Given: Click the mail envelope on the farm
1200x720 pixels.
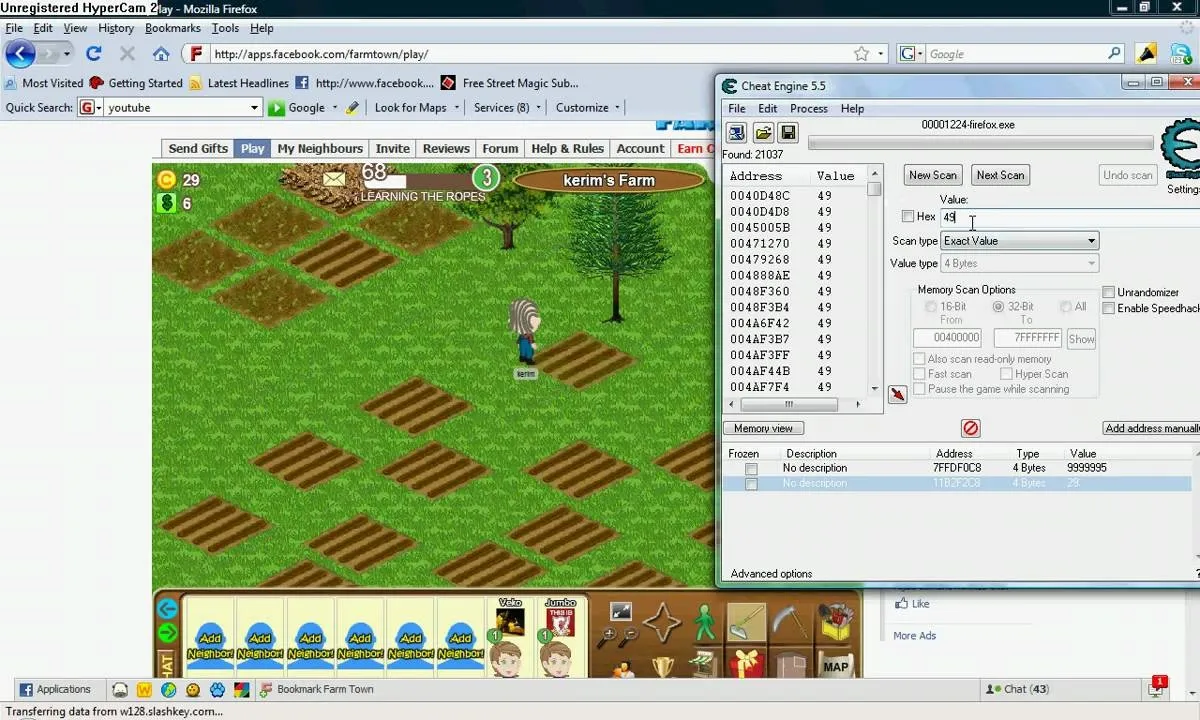Looking at the screenshot, I should 333,179.
